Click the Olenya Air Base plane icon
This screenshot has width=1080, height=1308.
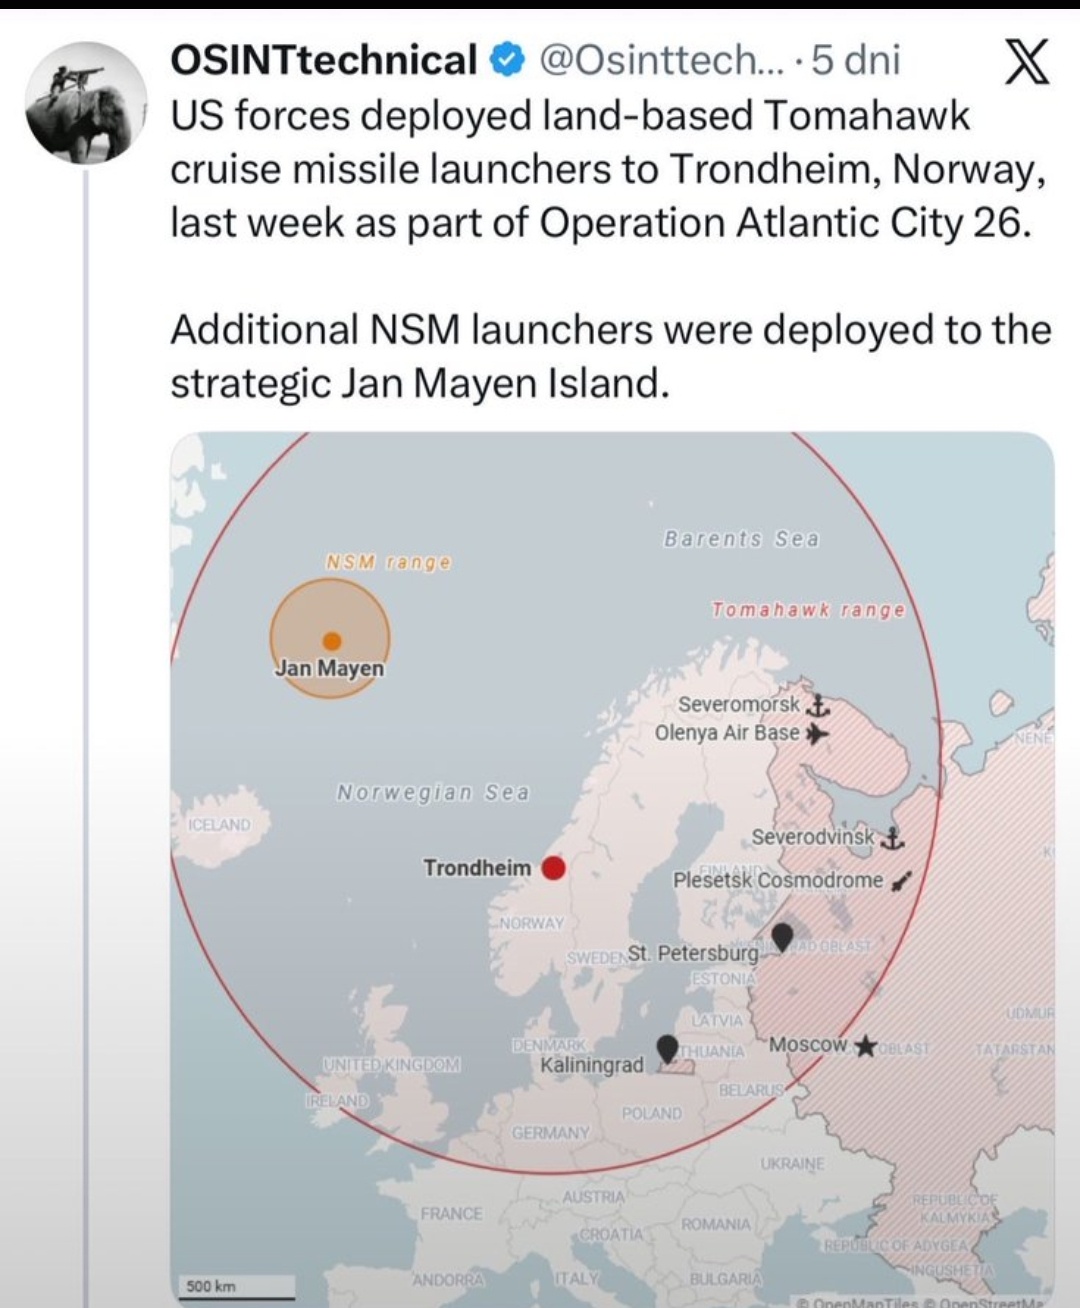pos(817,734)
